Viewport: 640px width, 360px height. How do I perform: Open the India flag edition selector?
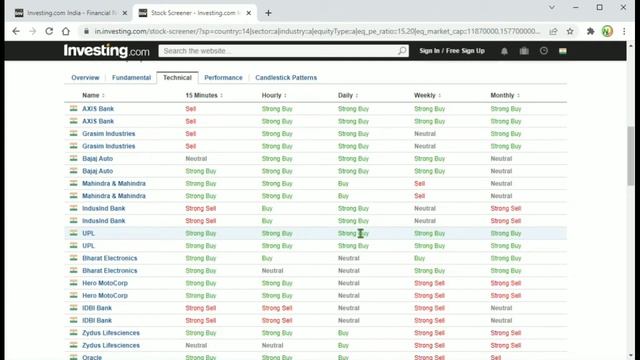tap(563, 51)
